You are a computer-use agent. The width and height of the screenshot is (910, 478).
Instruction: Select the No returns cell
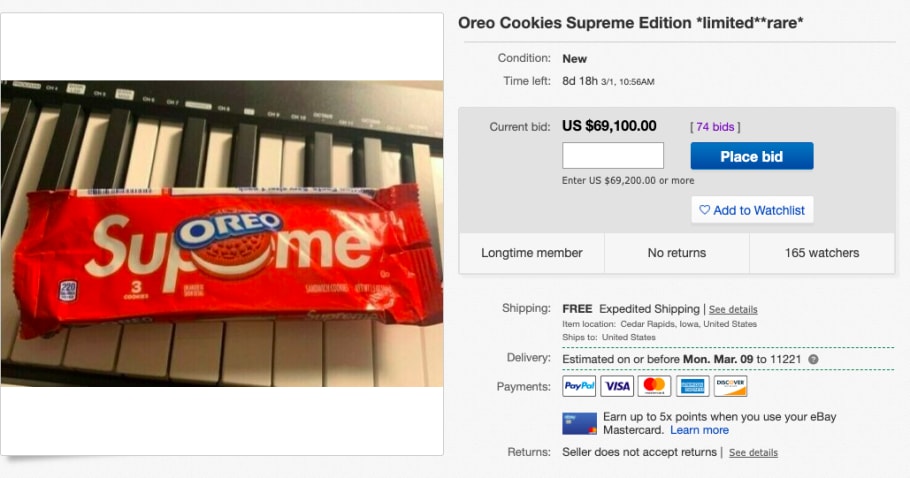pos(676,254)
